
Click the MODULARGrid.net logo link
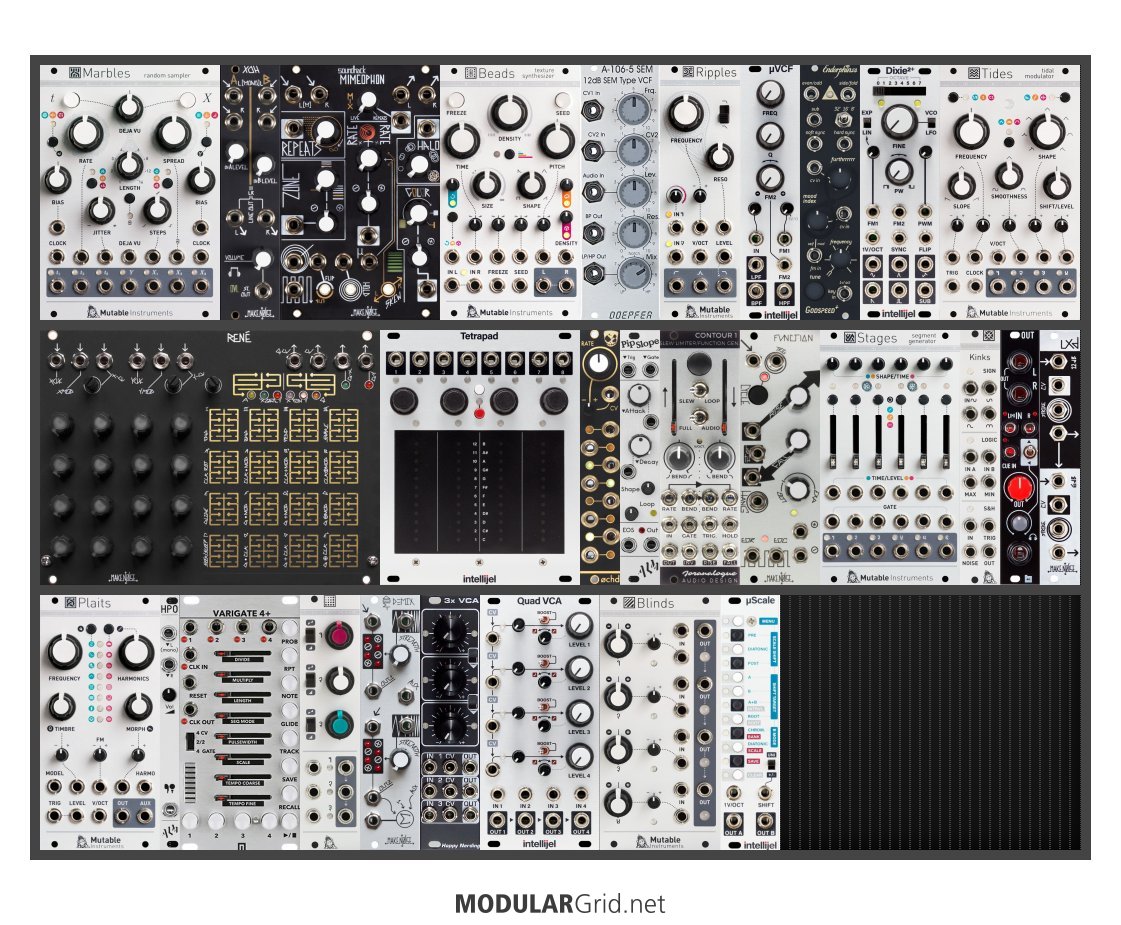click(x=559, y=904)
